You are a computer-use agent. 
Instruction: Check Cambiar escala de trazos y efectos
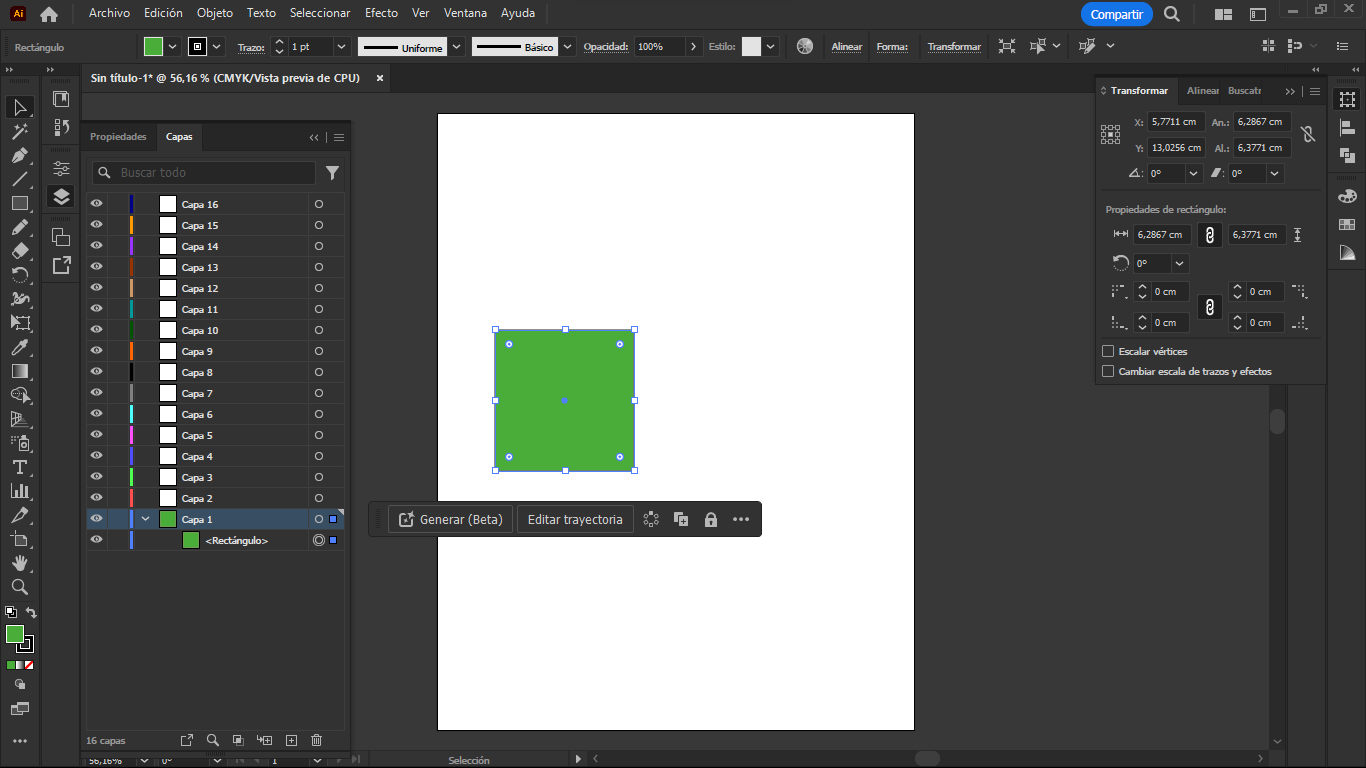(x=1107, y=371)
